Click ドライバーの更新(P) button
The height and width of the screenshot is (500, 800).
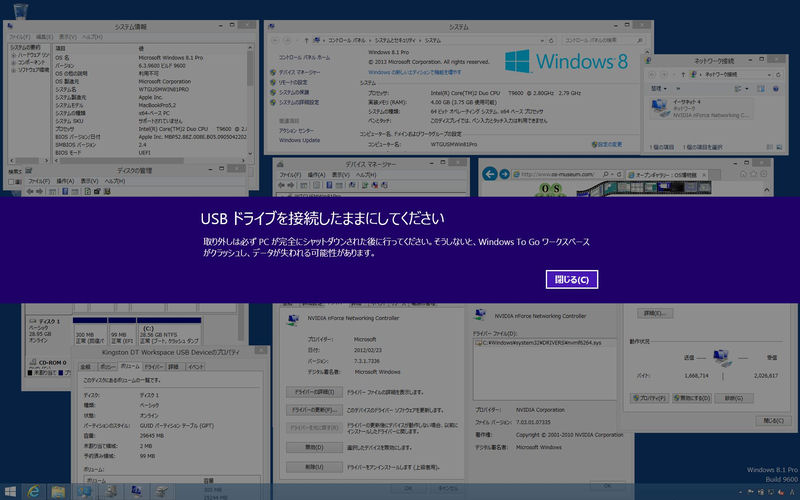314,410
